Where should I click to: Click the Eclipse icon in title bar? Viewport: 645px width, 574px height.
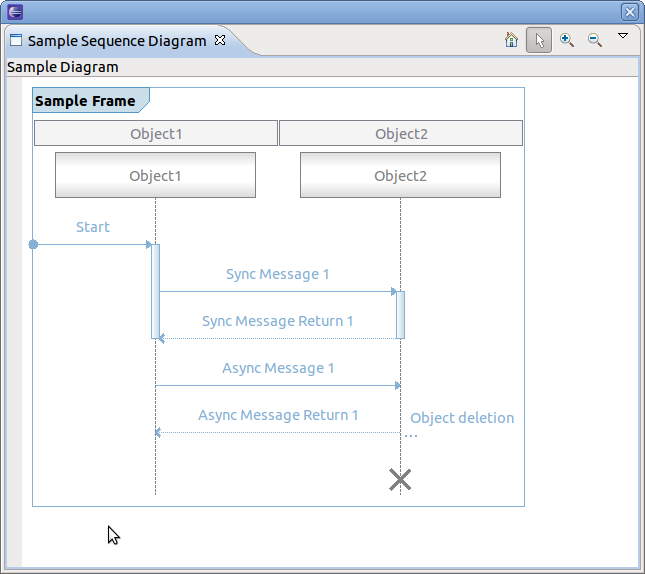click(x=14, y=12)
